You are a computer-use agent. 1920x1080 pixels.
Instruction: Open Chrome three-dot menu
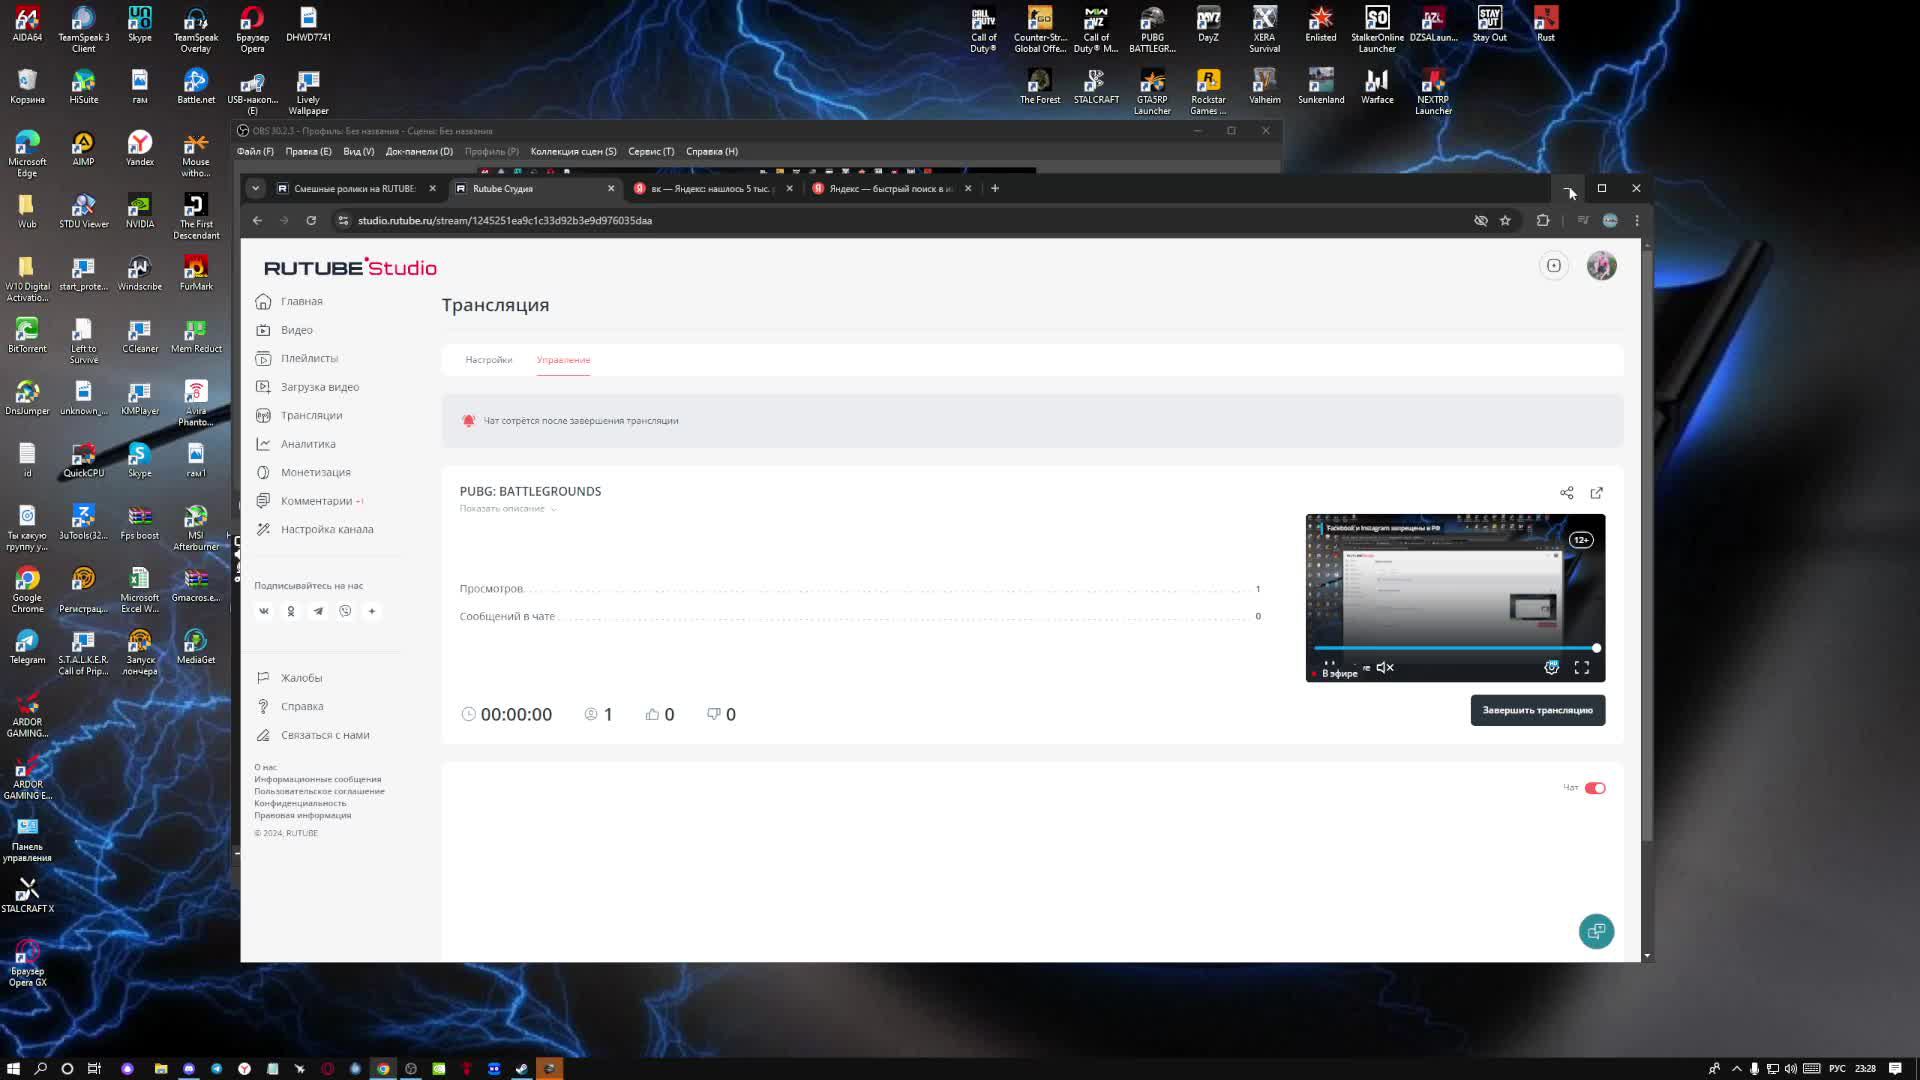pos(1637,220)
